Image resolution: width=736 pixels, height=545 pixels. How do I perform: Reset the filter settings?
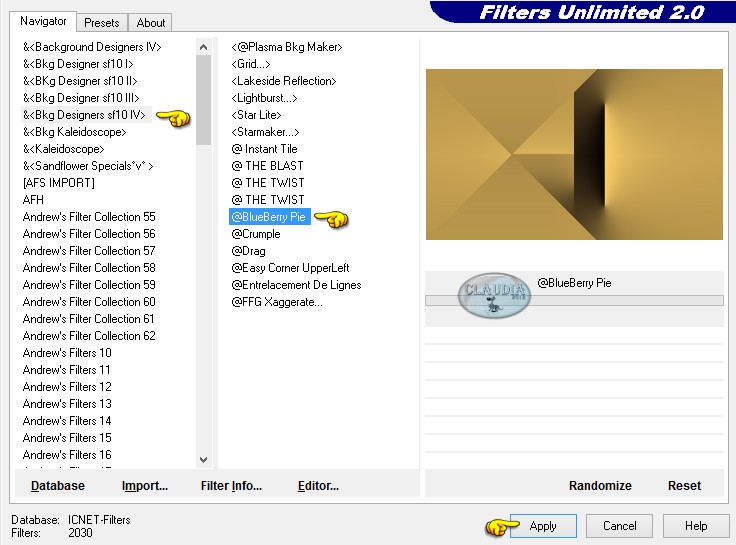[x=684, y=485]
